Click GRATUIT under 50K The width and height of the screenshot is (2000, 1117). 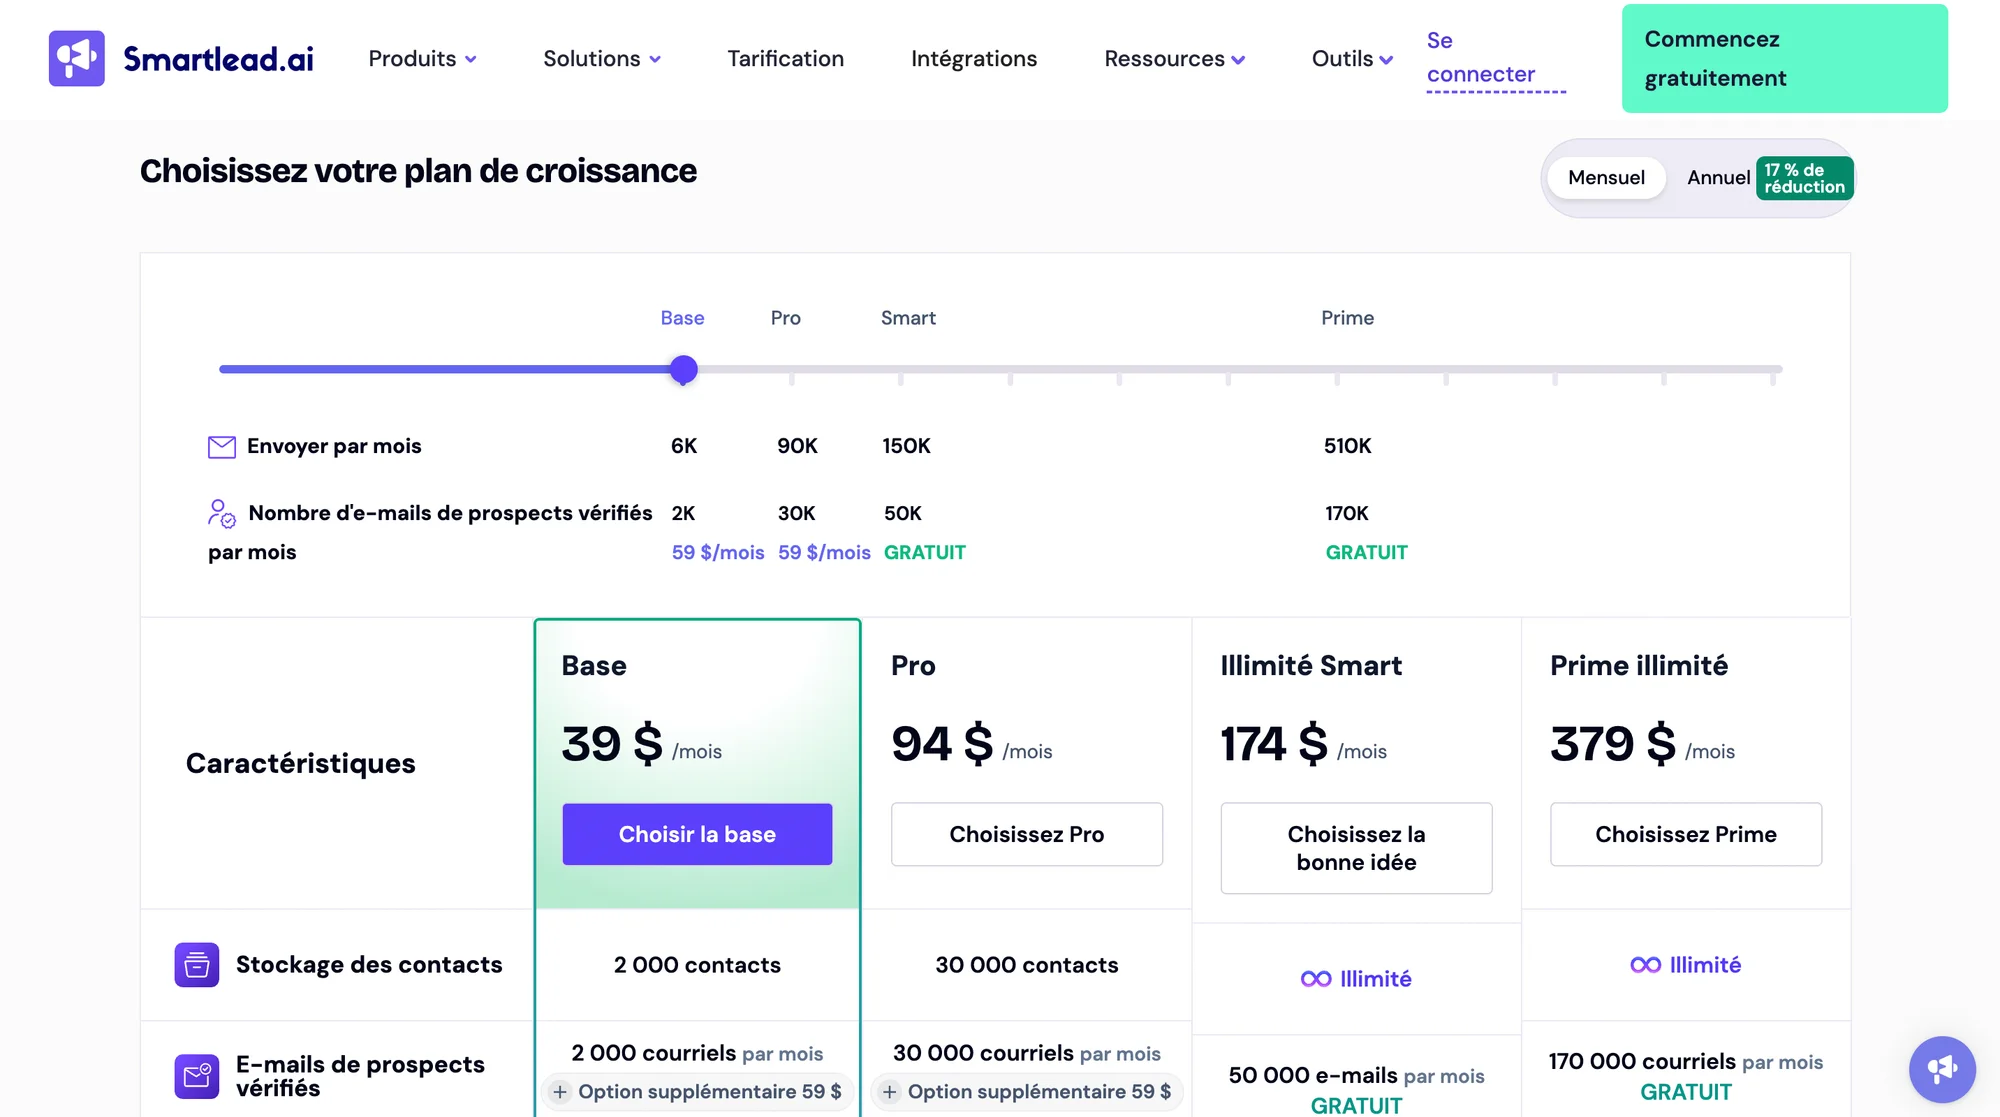(924, 552)
